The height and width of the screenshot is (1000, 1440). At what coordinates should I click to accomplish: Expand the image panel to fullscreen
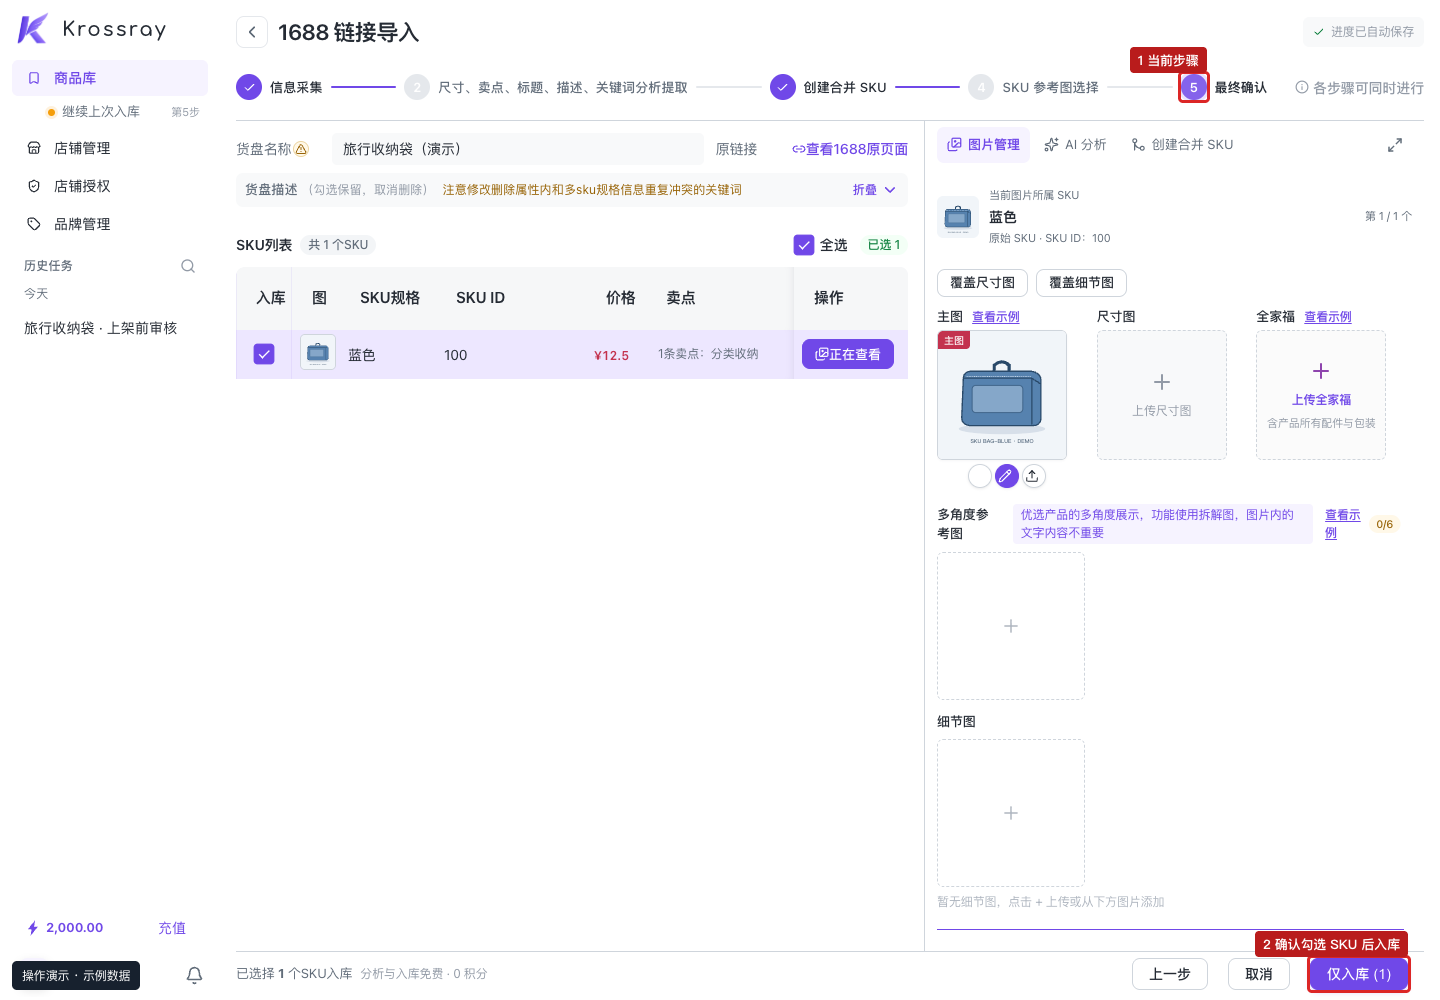[1395, 145]
